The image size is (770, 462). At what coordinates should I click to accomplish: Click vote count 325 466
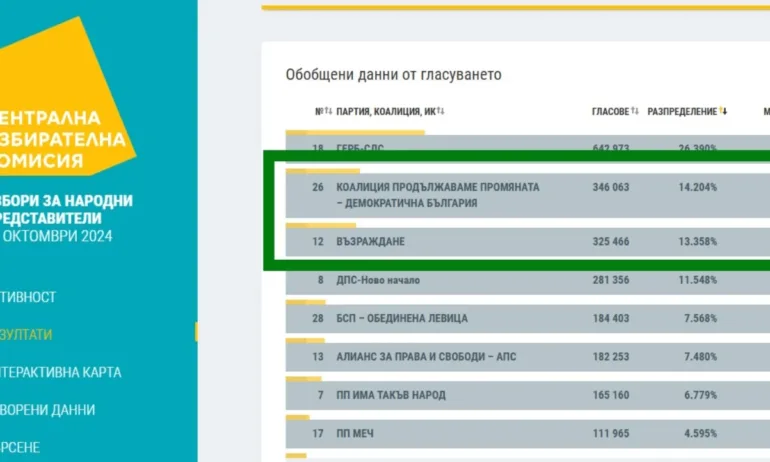(610, 242)
